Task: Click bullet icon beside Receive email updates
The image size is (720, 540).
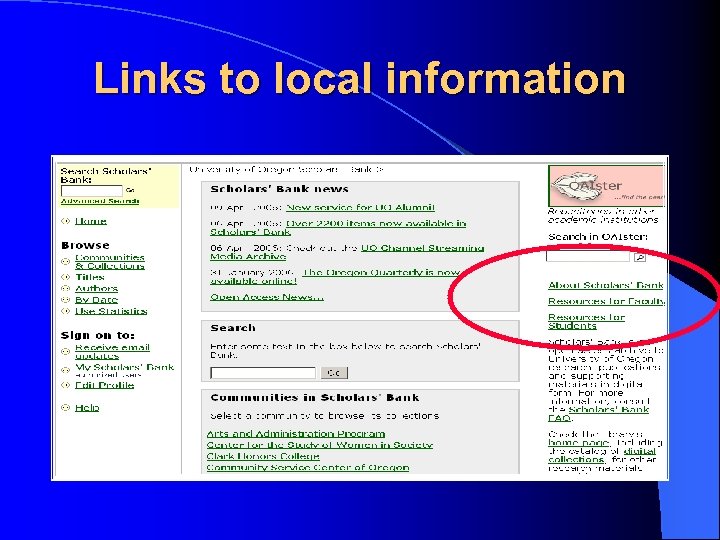Action: click(65, 352)
